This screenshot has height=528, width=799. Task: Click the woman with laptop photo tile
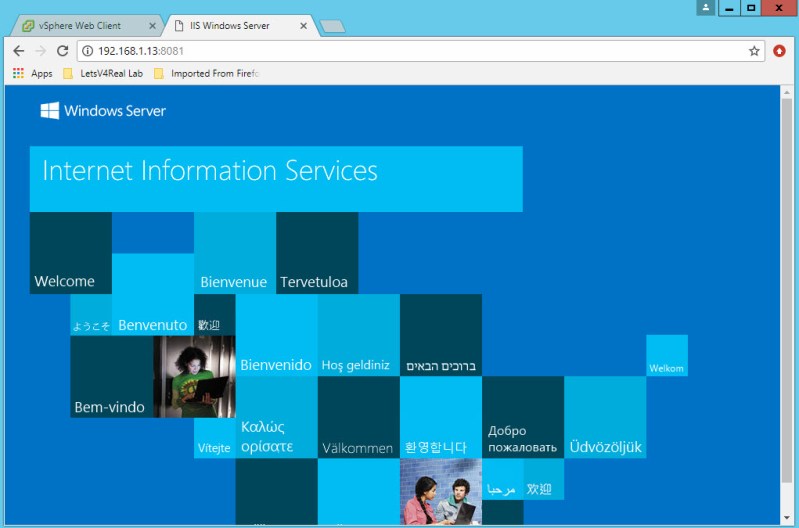click(194, 376)
